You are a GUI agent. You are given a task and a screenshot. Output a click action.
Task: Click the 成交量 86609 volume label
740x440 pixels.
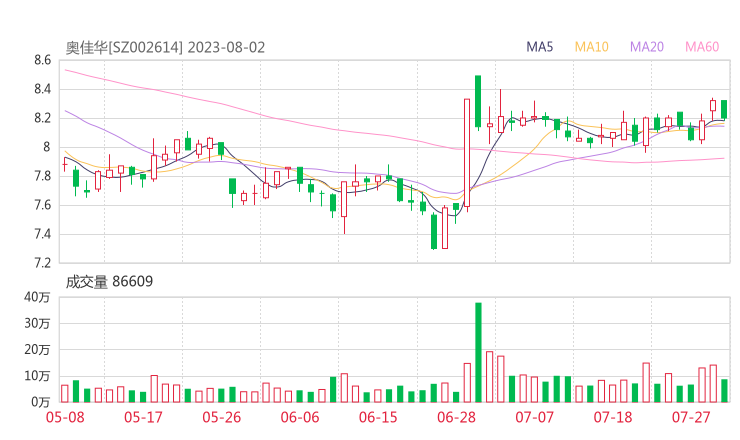click(x=109, y=282)
